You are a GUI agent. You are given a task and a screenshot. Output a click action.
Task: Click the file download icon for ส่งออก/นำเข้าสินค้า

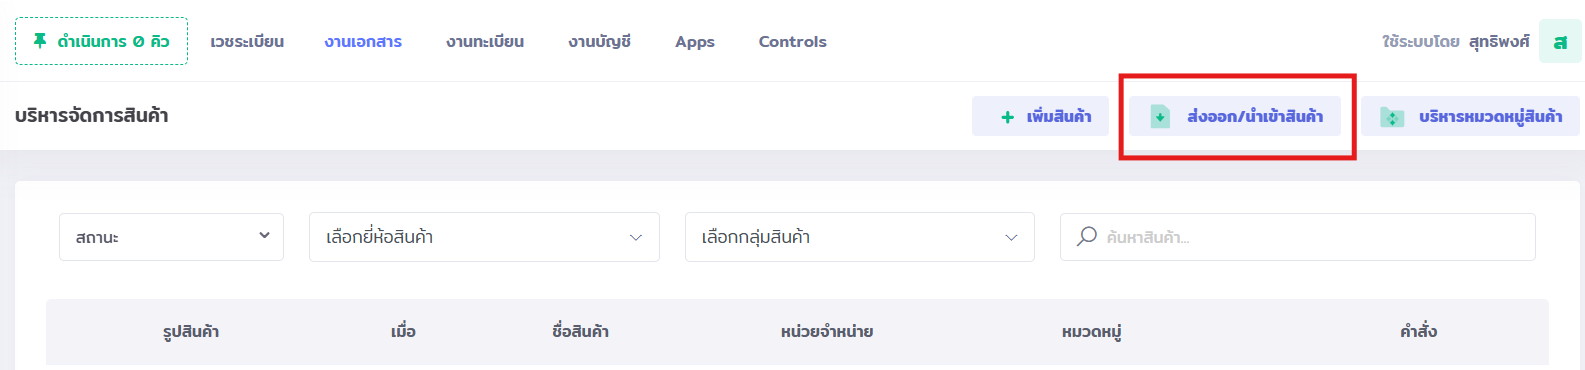coord(1160,117)
